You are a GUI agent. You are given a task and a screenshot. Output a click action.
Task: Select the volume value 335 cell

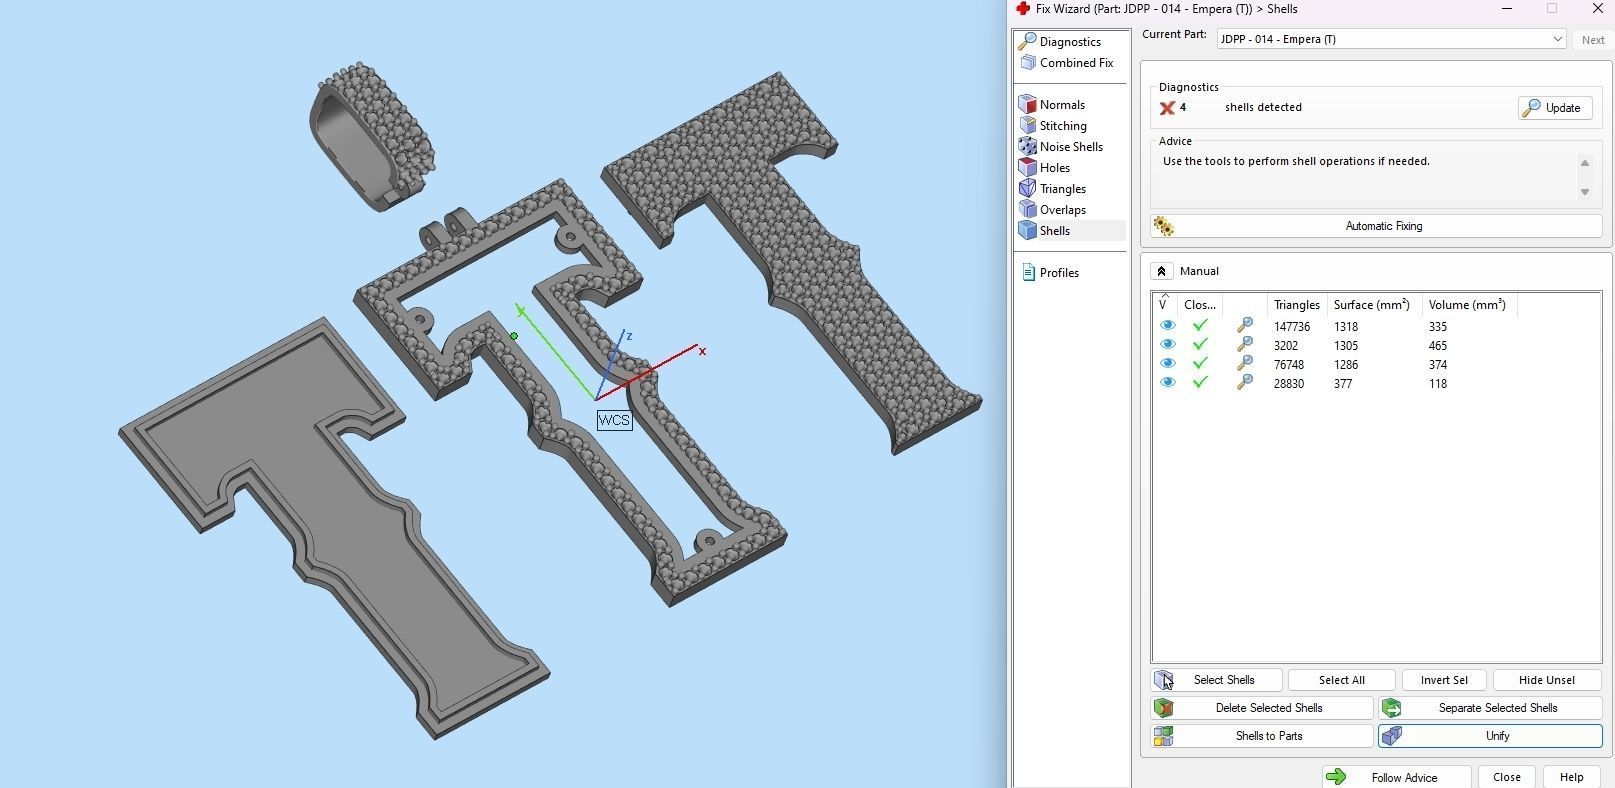coord(1438,327)
